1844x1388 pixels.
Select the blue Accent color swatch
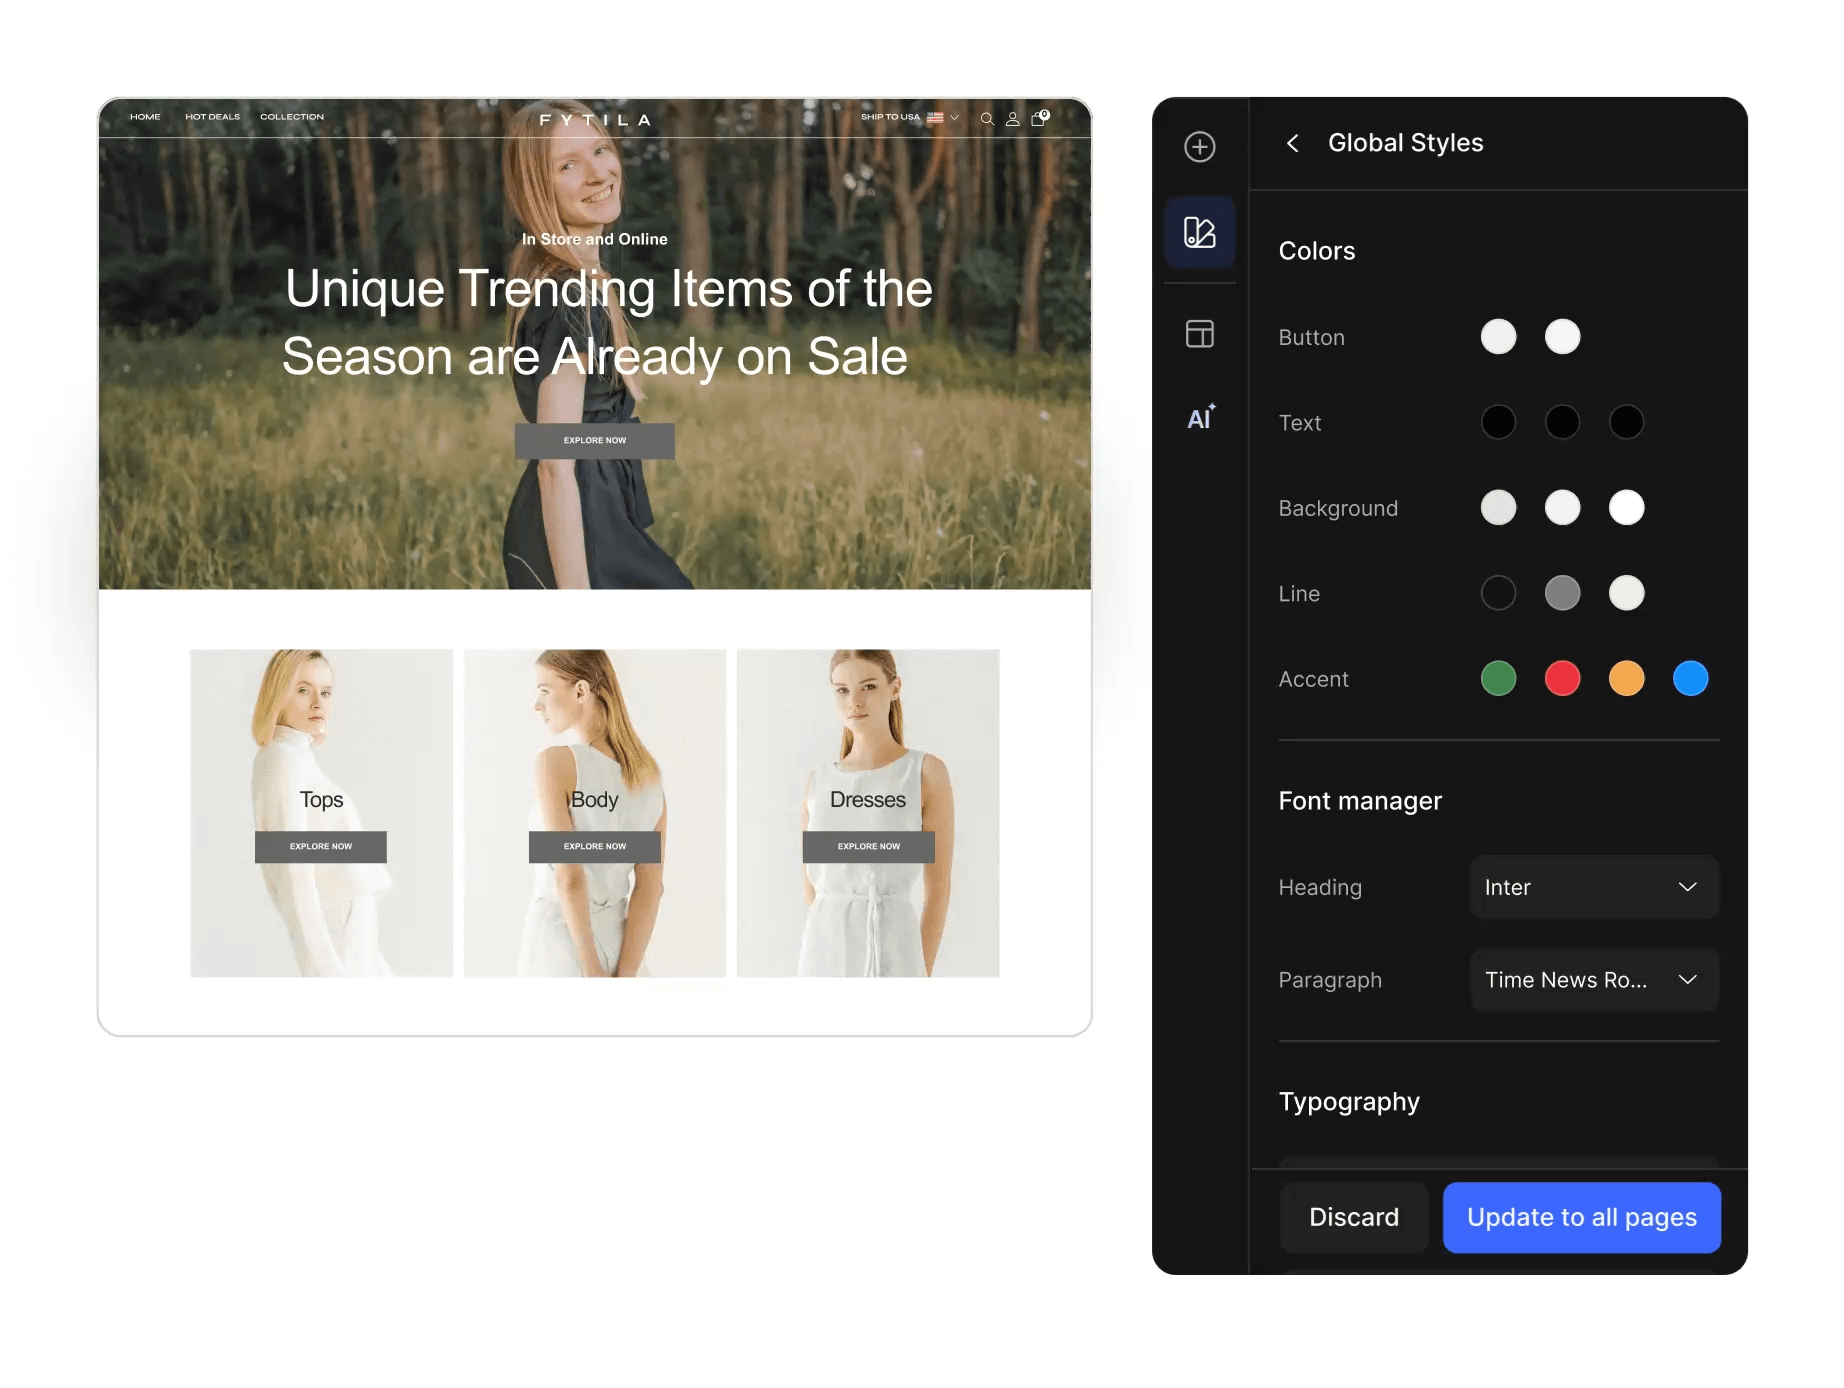pyautogui.click(x=1690, y=679)
